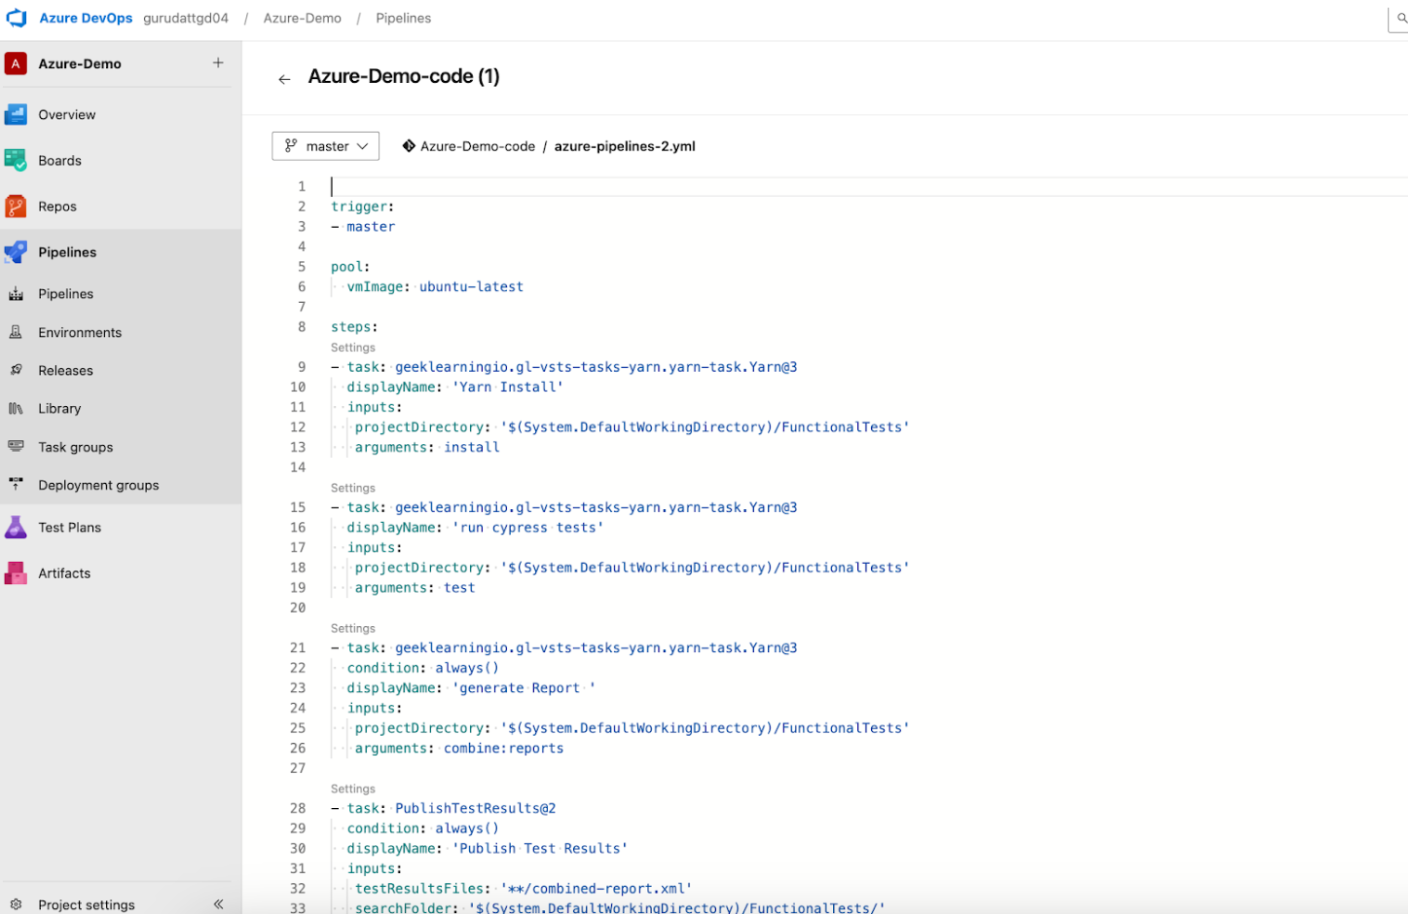The width and height of the screenshot is (1408, 914).
Task: Click the search icon at top right
Action: tap(1401, 18)
